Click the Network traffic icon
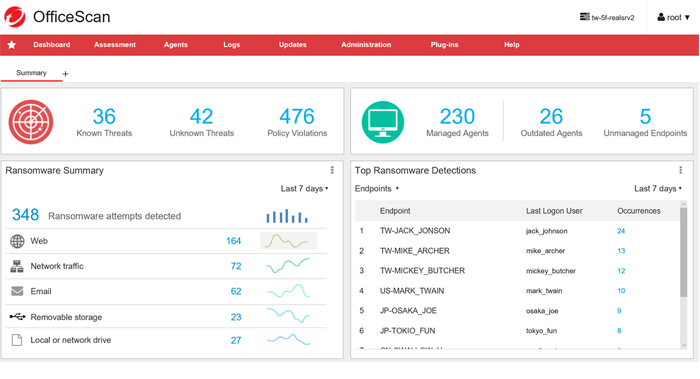This screenshot has width=700, height=379. 17,266
